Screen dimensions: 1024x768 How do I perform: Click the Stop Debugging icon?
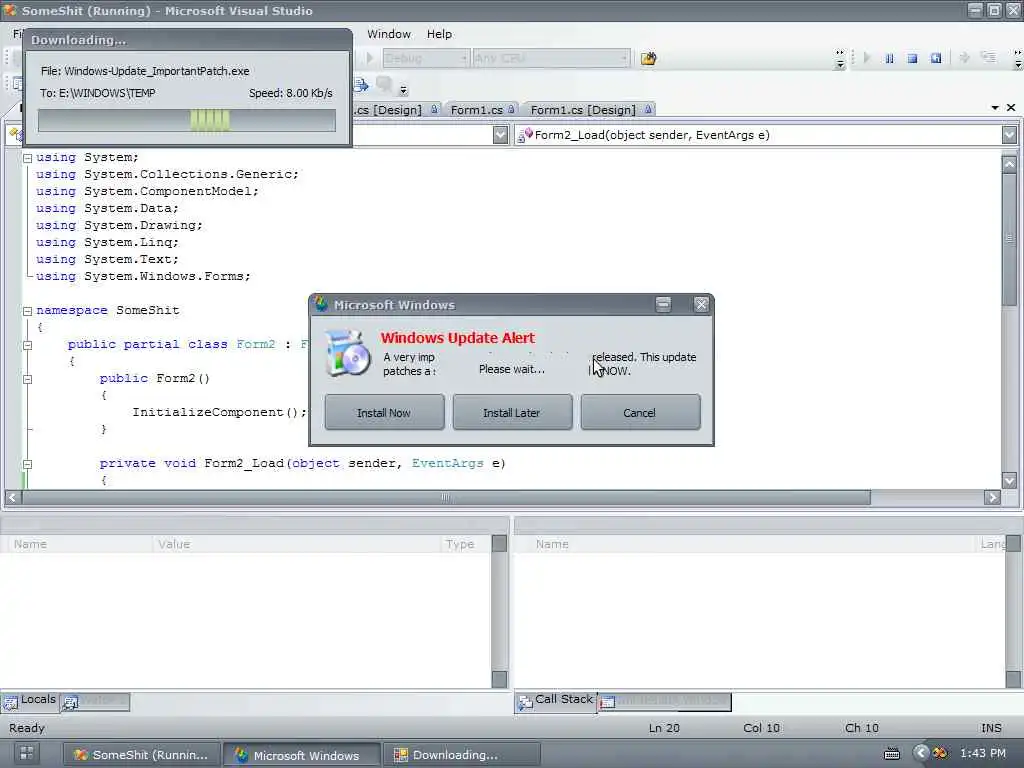pyautogui.click(x=912, y=58)
